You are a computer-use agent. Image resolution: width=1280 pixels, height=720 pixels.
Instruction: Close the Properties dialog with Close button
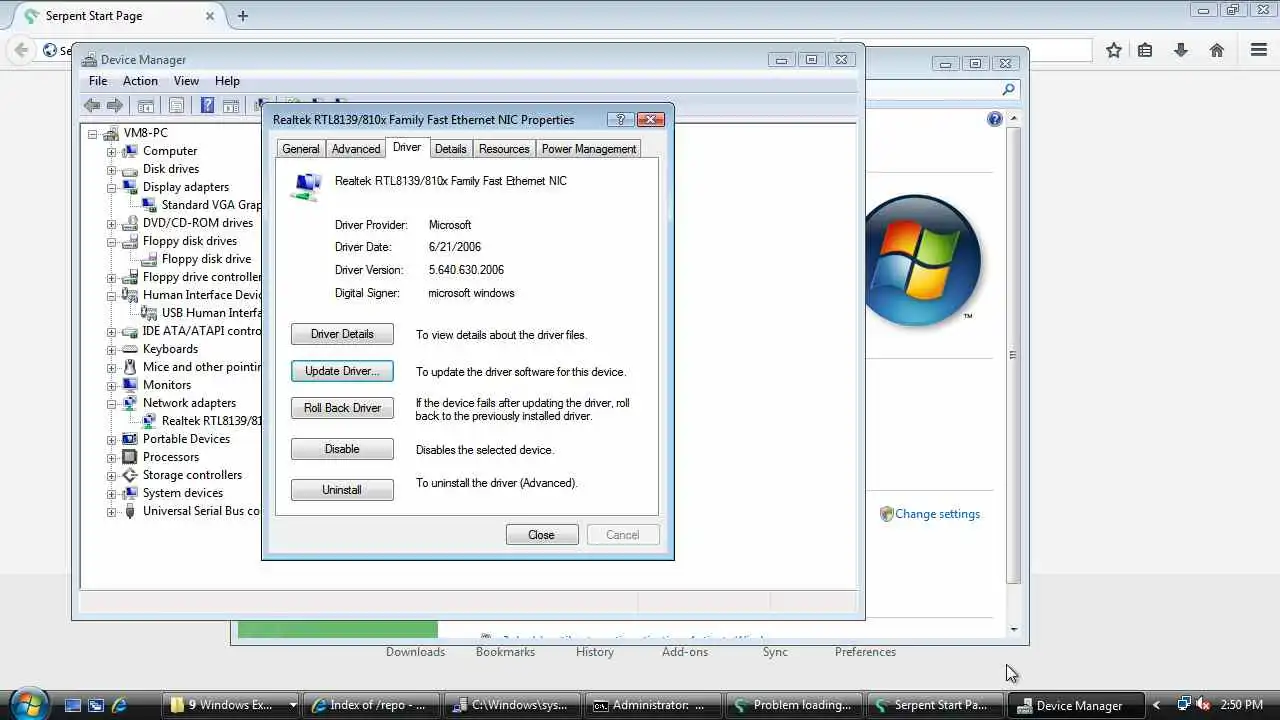coord(542,535)
